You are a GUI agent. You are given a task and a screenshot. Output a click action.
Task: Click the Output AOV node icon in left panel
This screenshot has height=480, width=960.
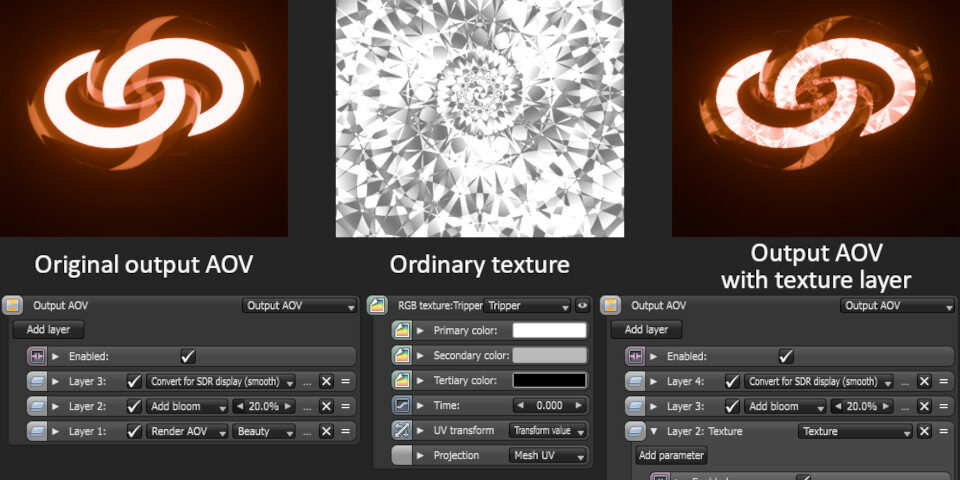[12, 305]
